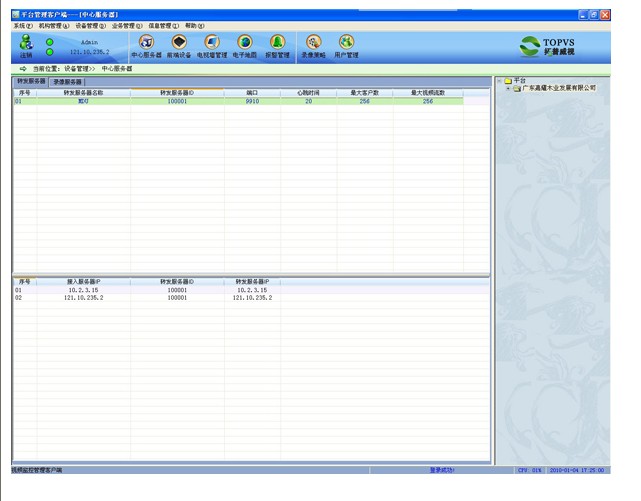Expand the 广东嘉隆木业发展有限公司 tree node
Screen dimensions: 641x501
pos(508,88)
